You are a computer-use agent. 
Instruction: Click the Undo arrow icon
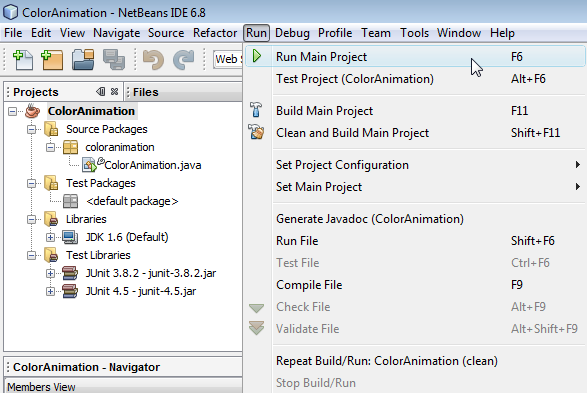coord(153,60)
